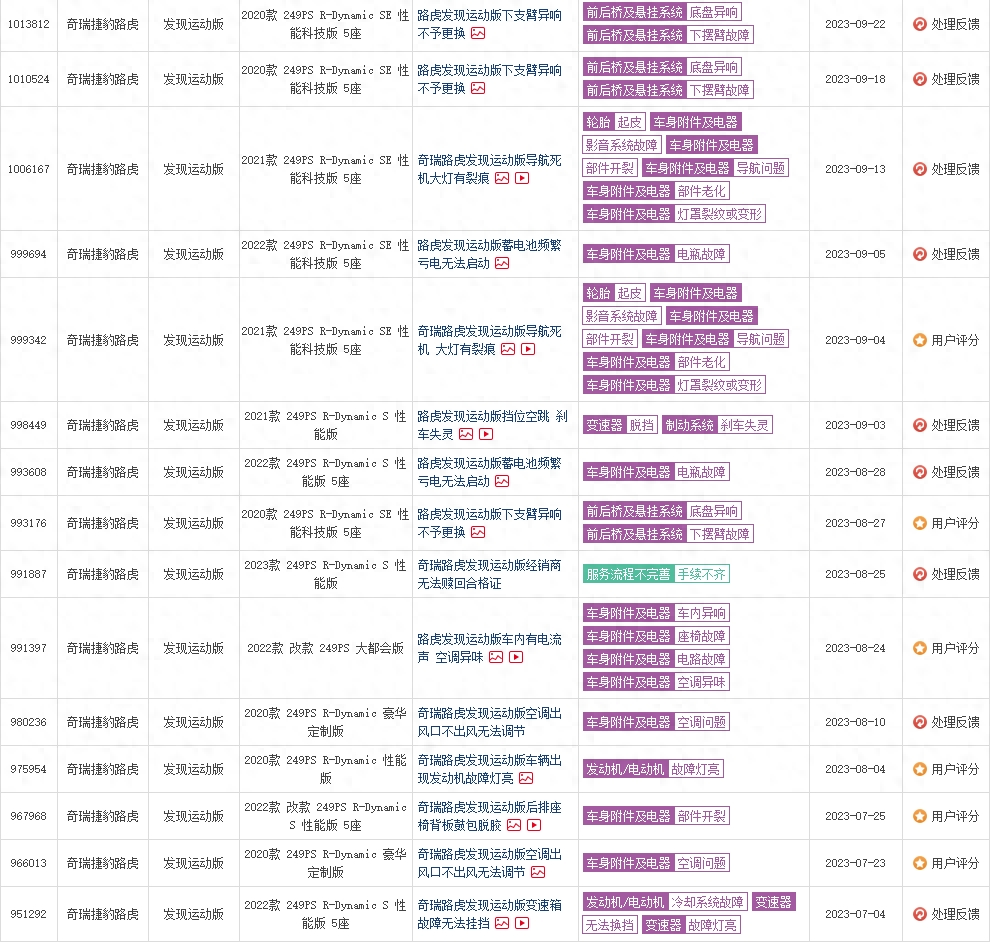Click the 车身附件及电器 电路故障 tag

(656, 659)
